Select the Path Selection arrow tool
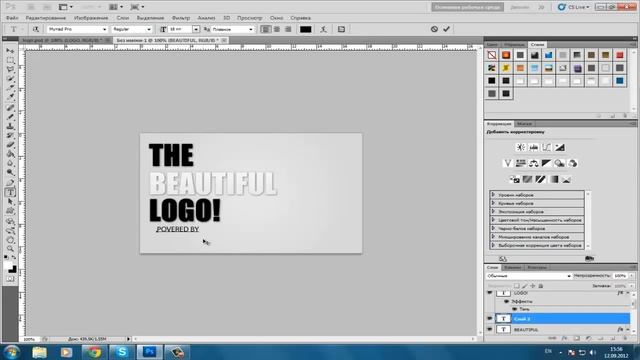 (x=10, y=202)
